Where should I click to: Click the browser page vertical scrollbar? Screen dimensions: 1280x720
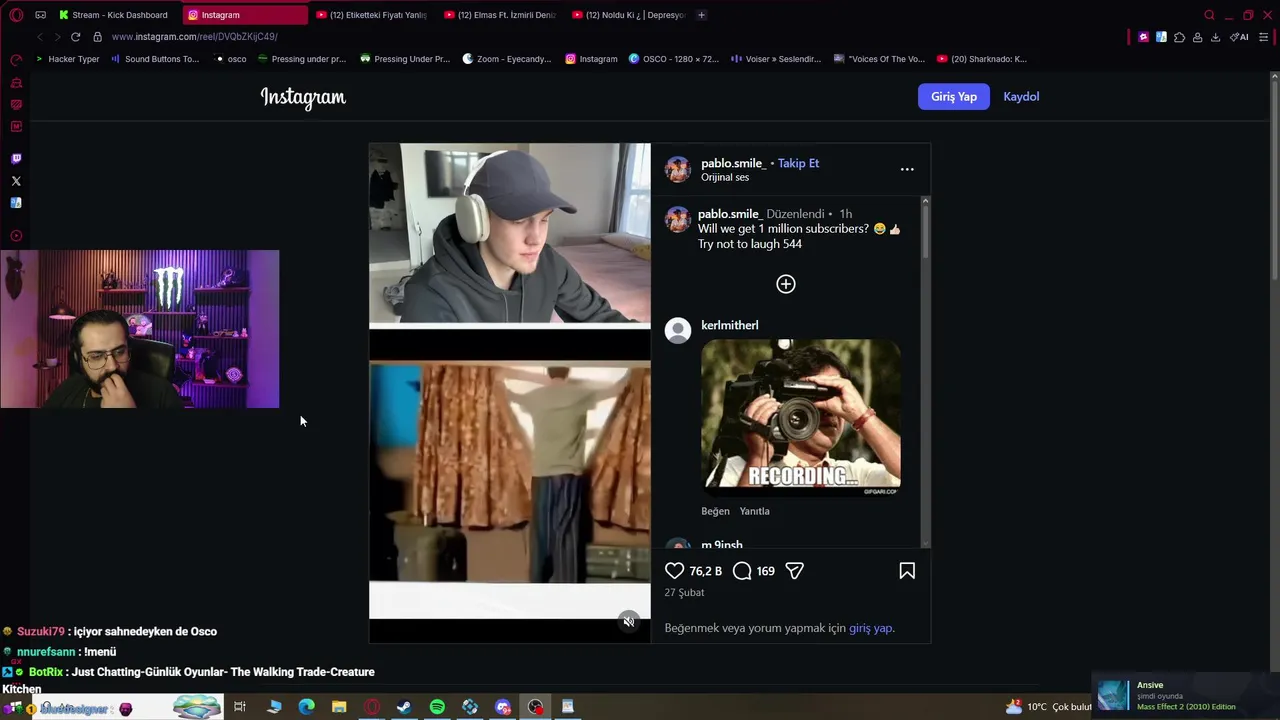(x=1274, y=180)
